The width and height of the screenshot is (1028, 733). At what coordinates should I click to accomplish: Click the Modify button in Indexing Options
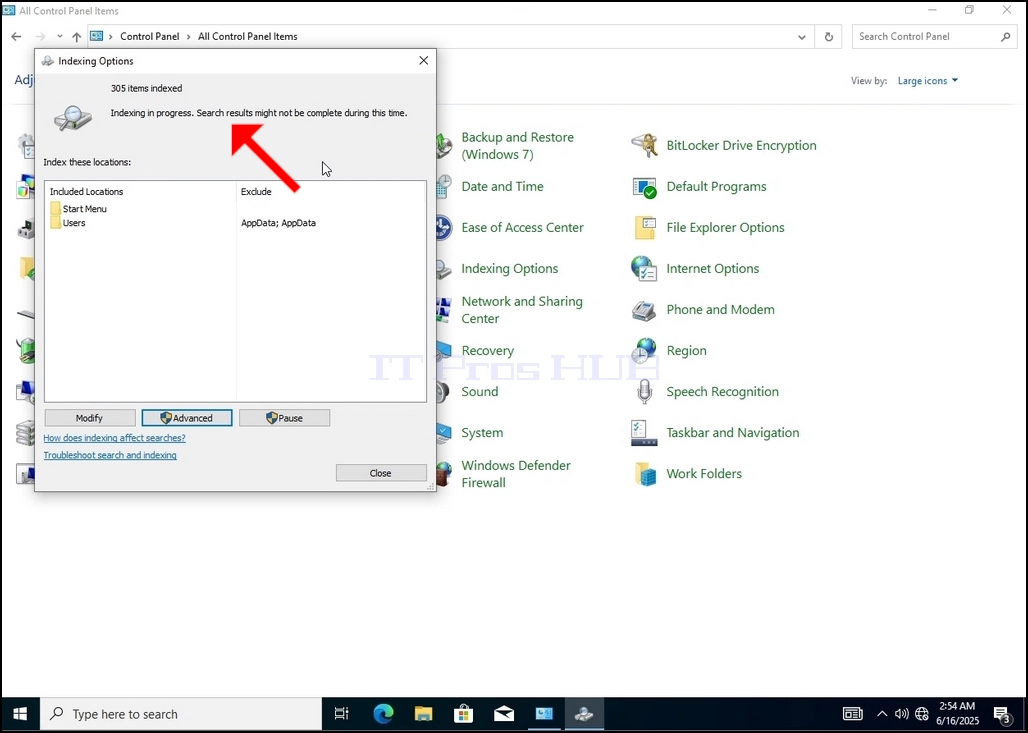90,418
